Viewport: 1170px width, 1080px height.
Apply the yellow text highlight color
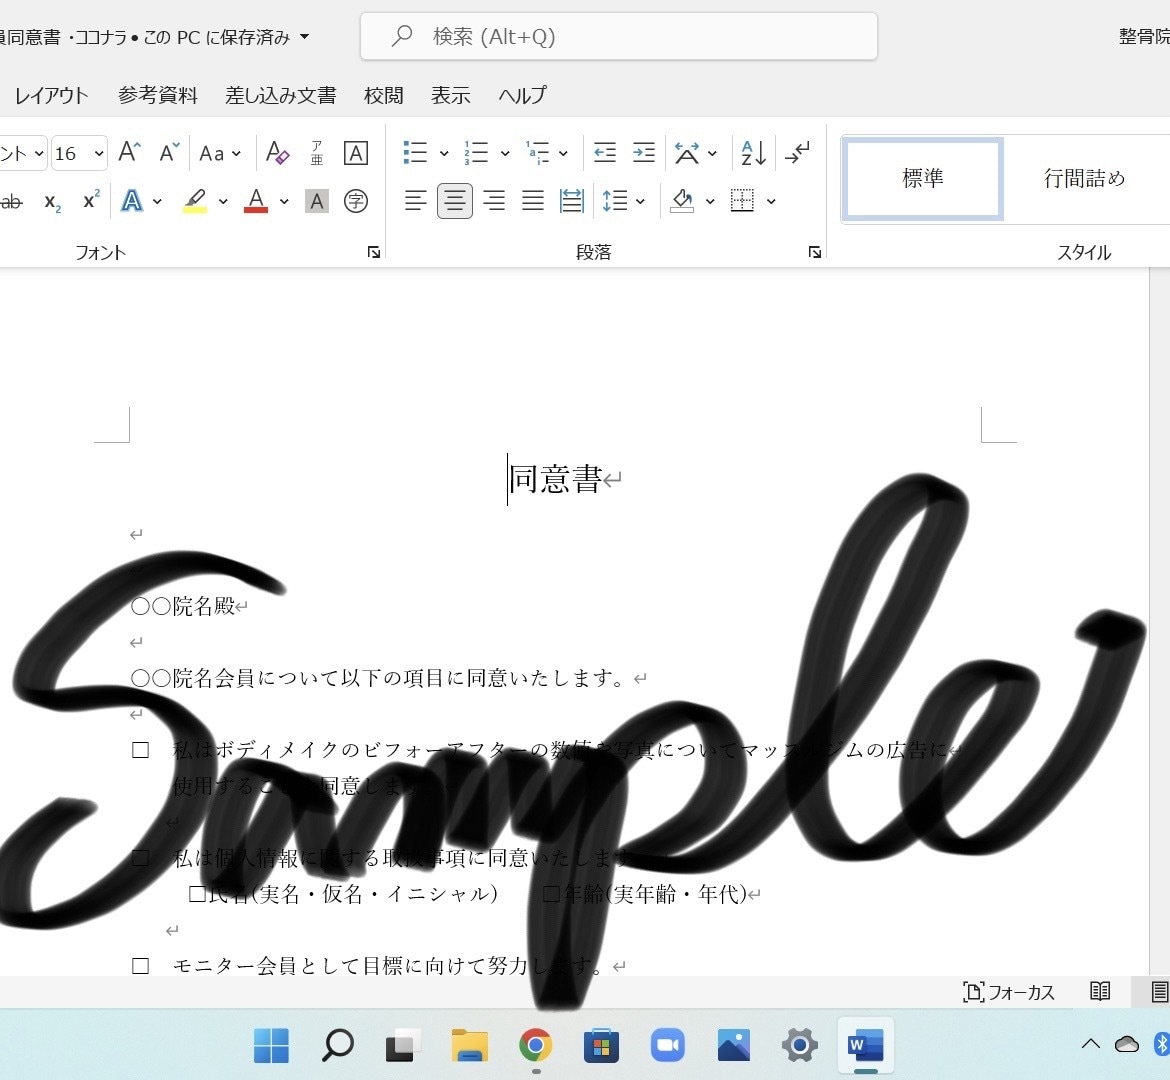click(x=195, y=201)
